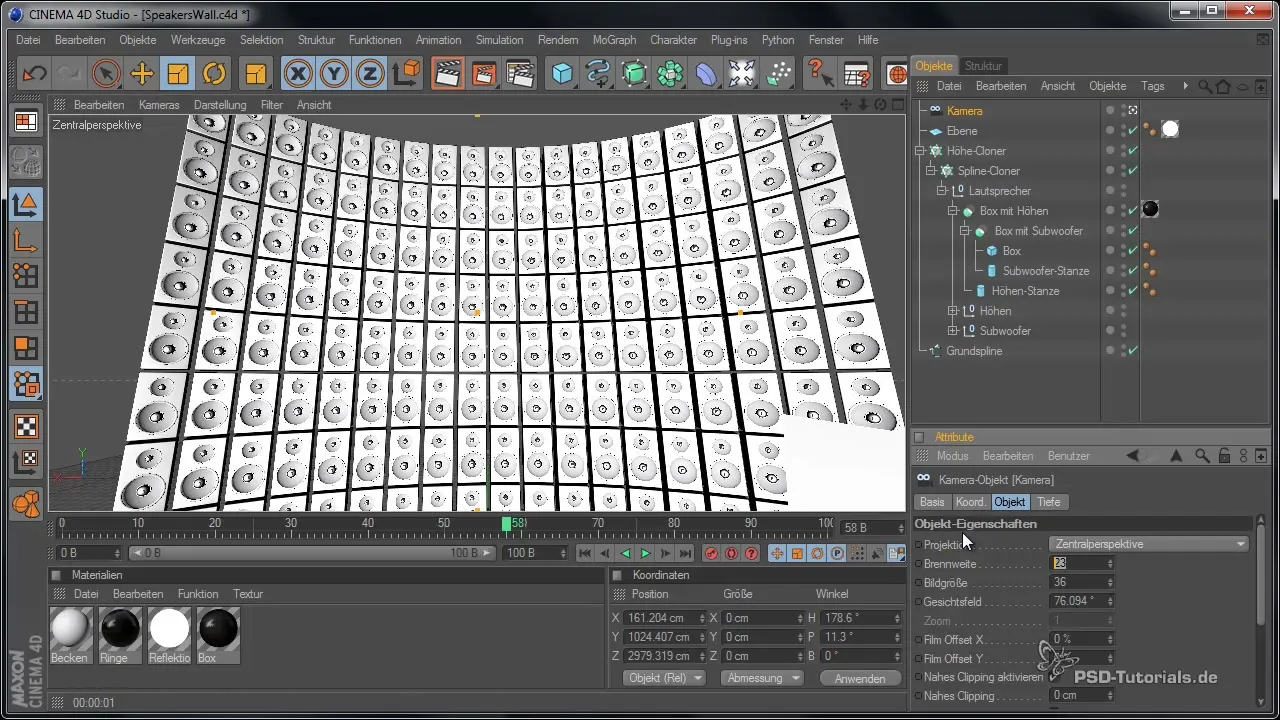Open the Simulation menu

pyautogui.click(x=499, y=40)
